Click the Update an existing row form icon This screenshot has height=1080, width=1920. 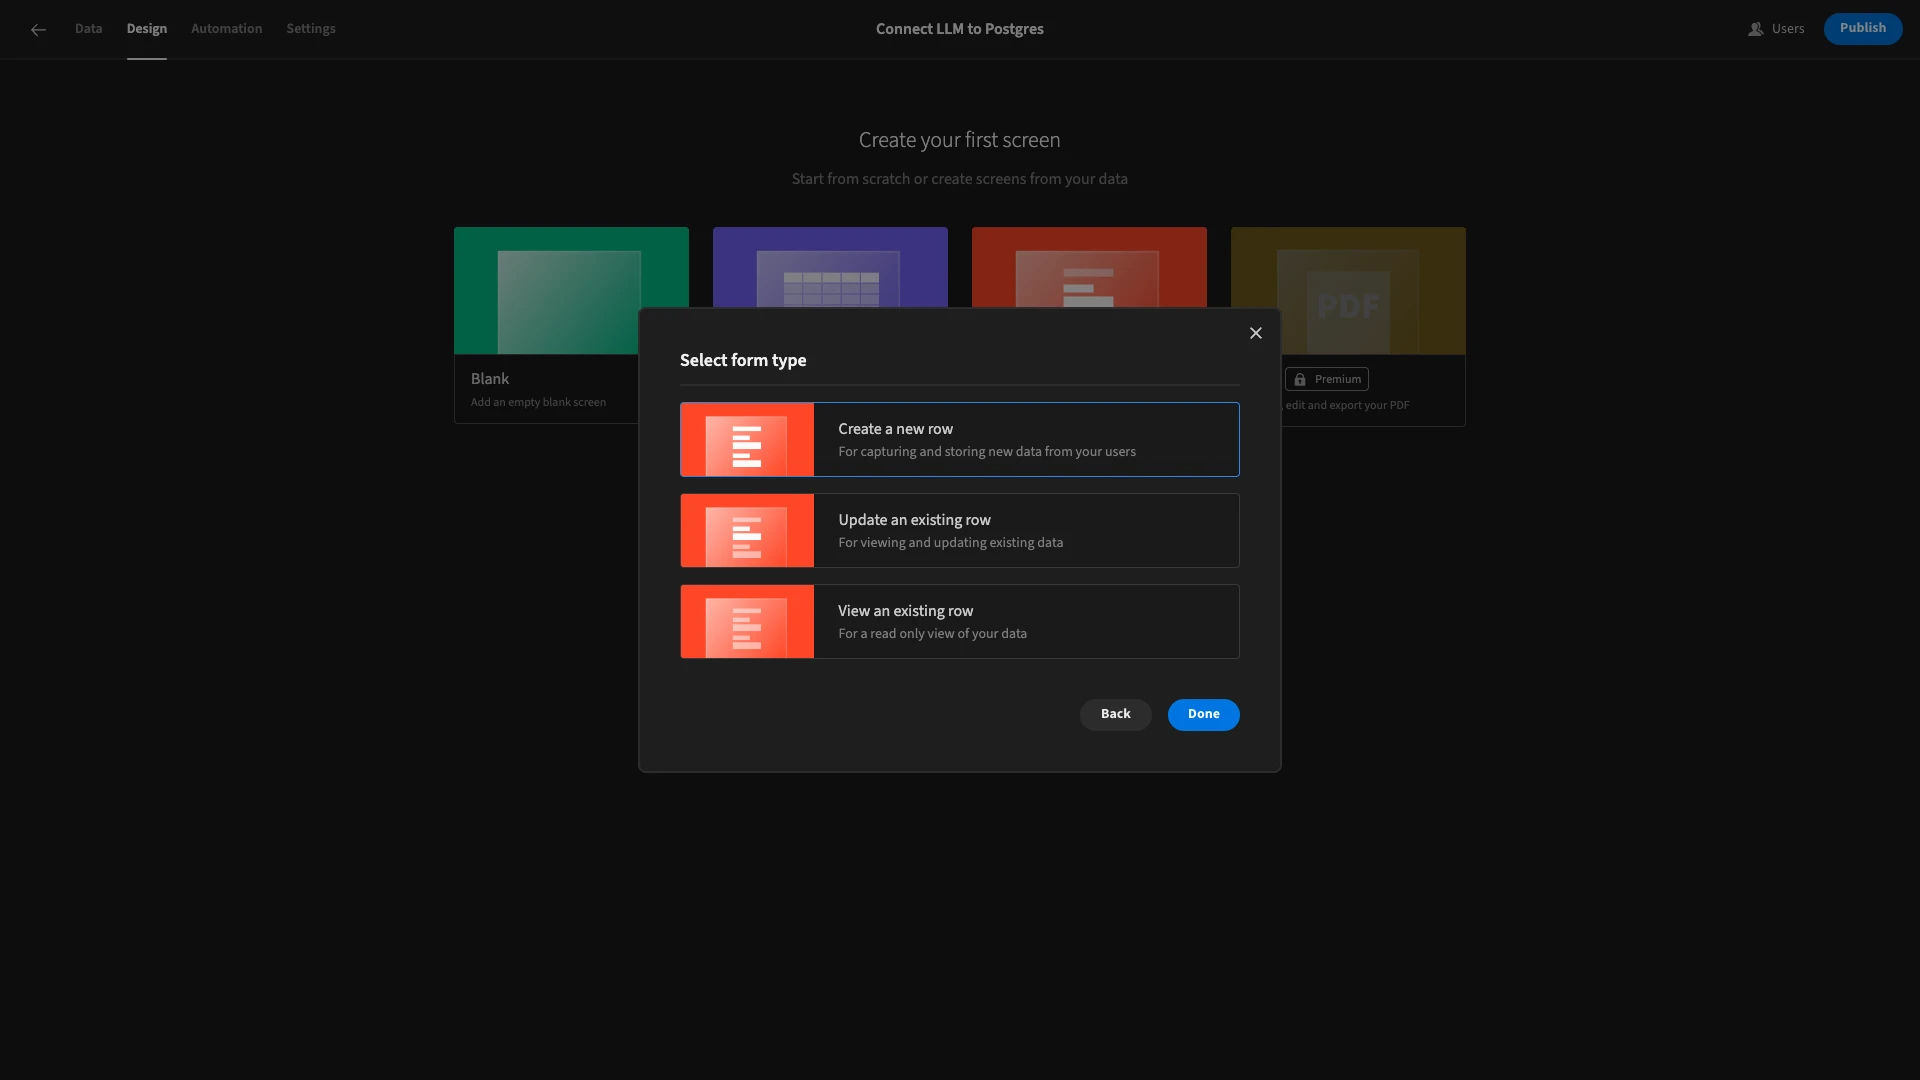tap(747, 531)
